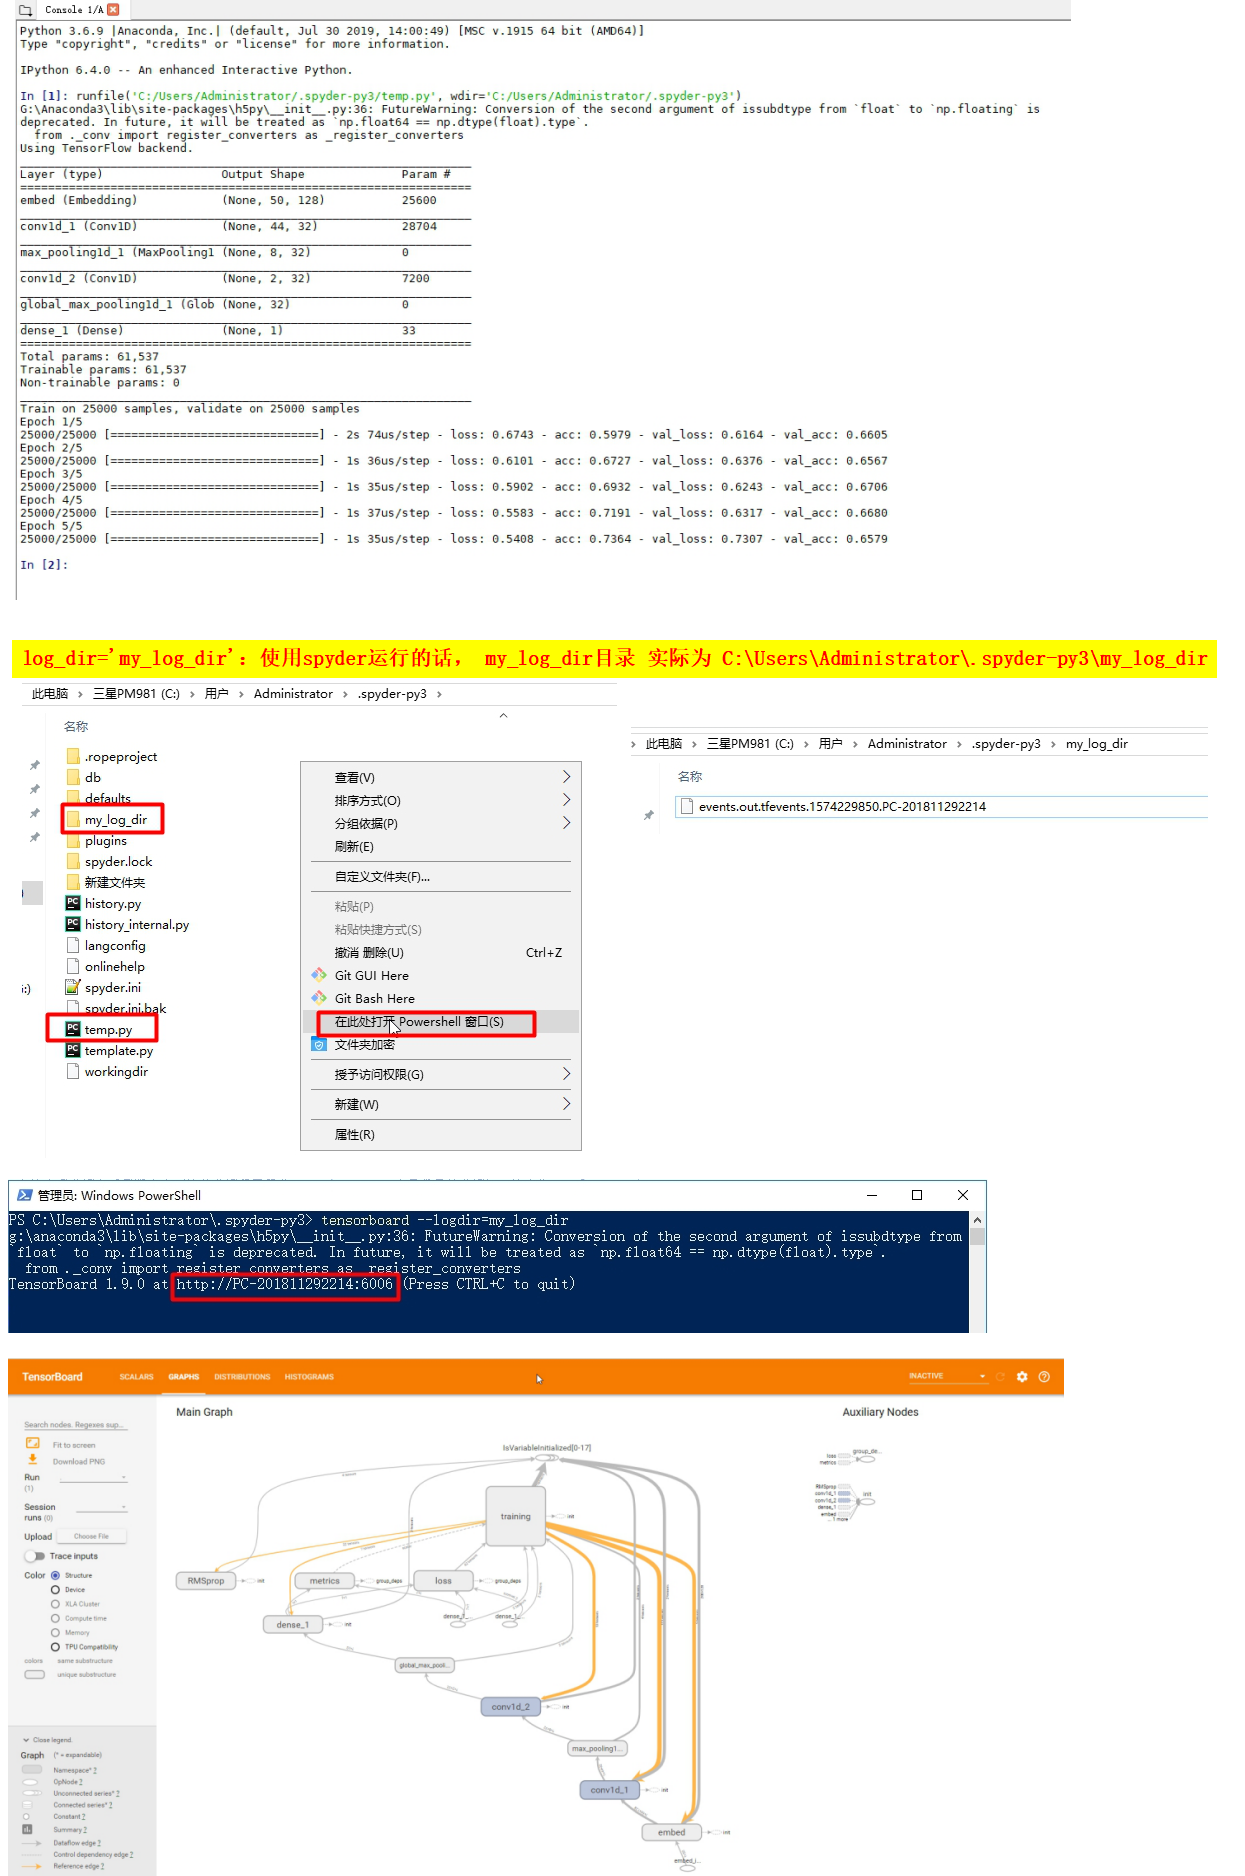Click the langconfig file icon
1245x1876 pixels.
pyautogui.click(x=73, y=945)
